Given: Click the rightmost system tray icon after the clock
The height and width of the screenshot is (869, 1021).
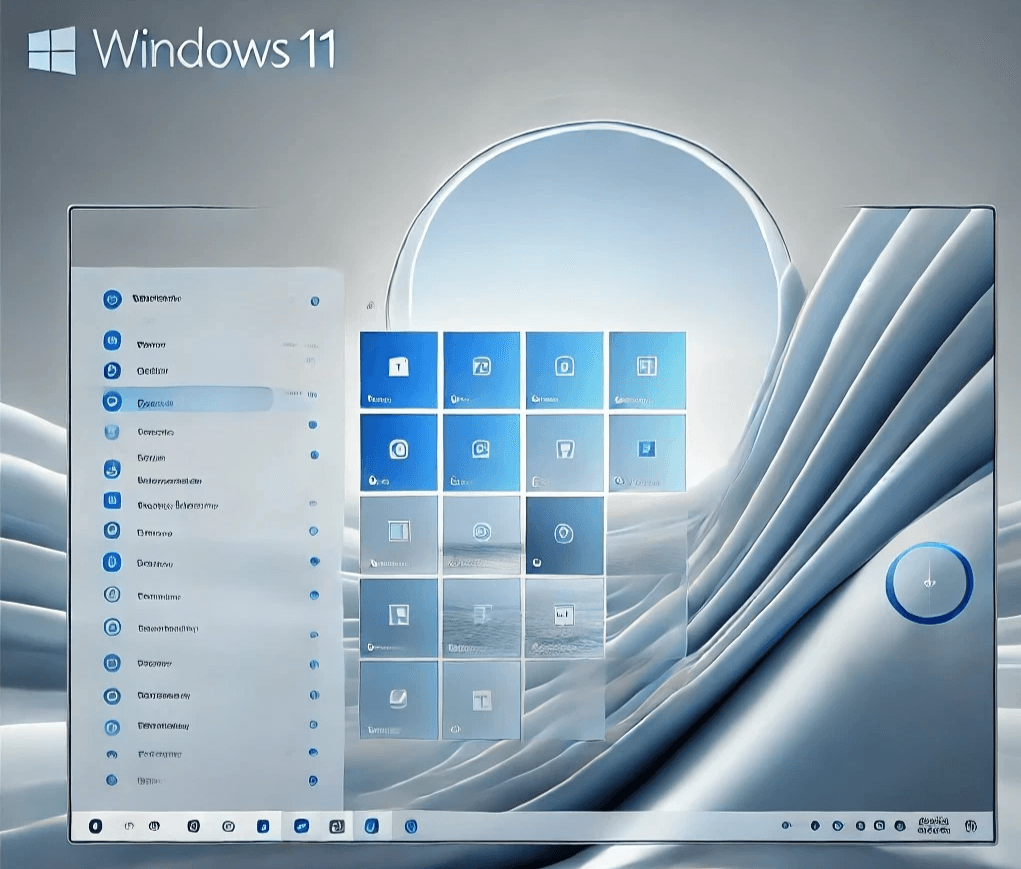Looking at the screenshot, I should pos(971,826).
